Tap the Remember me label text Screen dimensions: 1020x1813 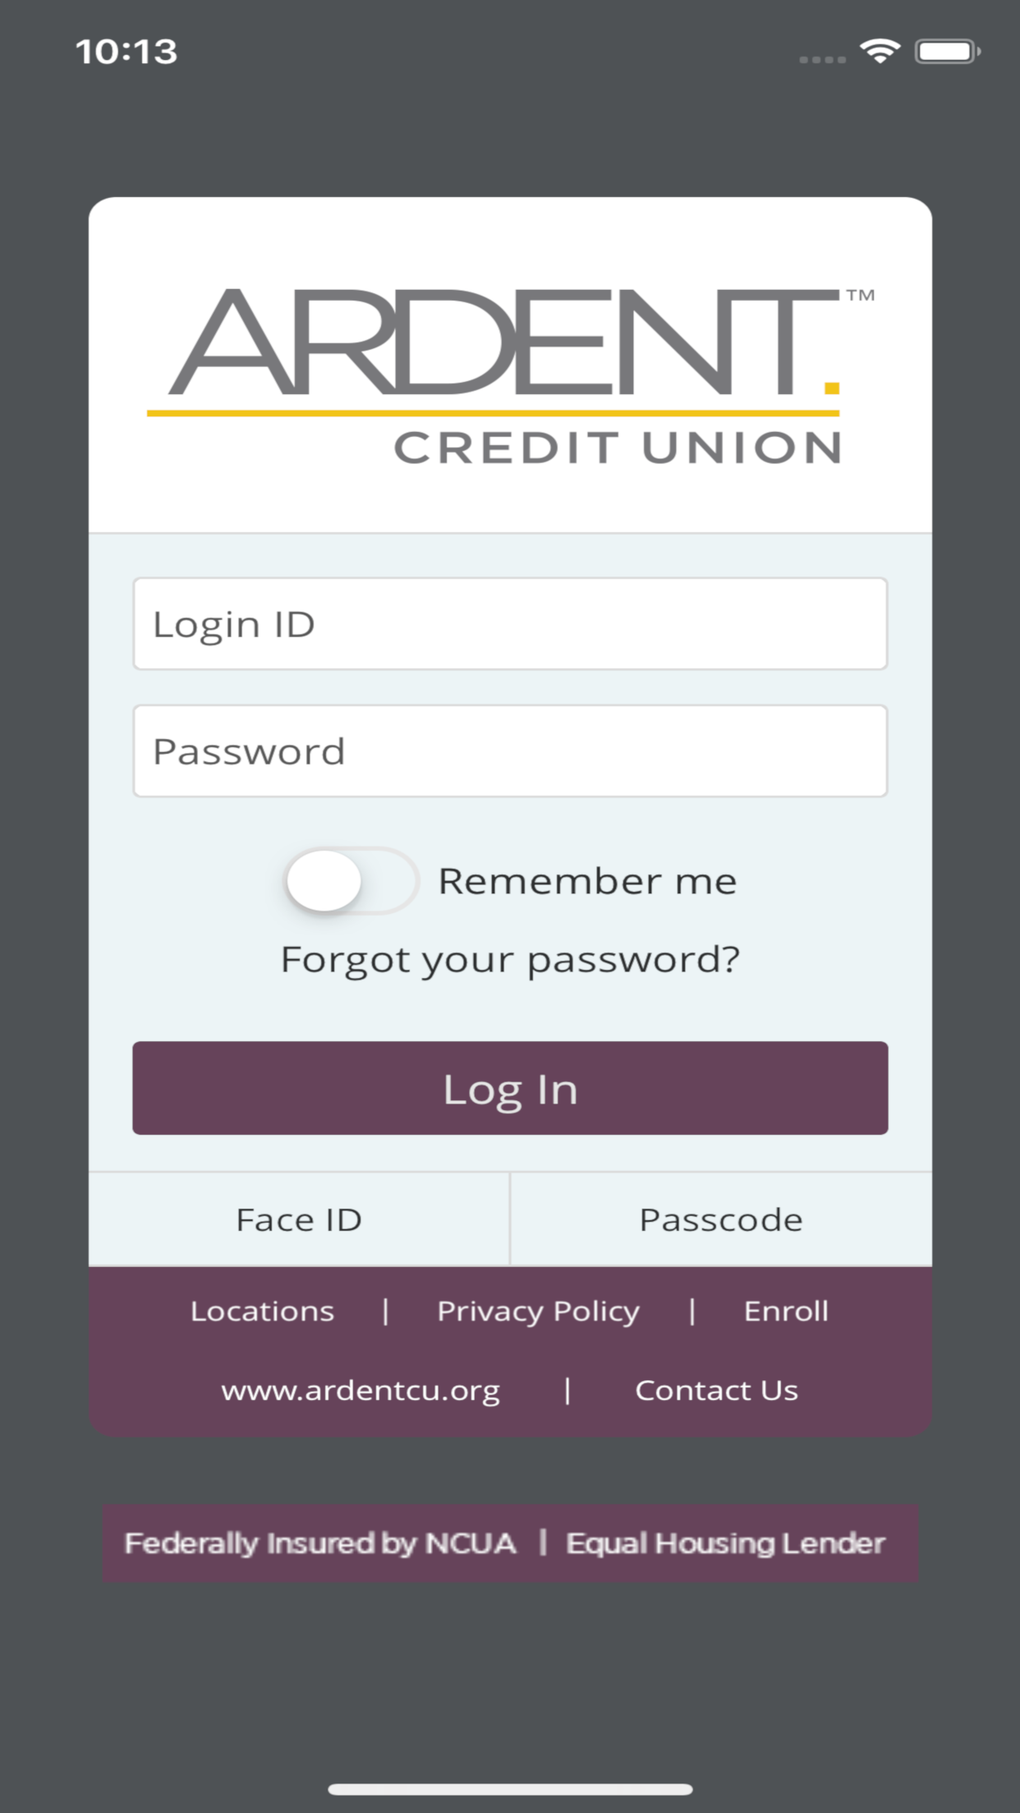point(587,881)
